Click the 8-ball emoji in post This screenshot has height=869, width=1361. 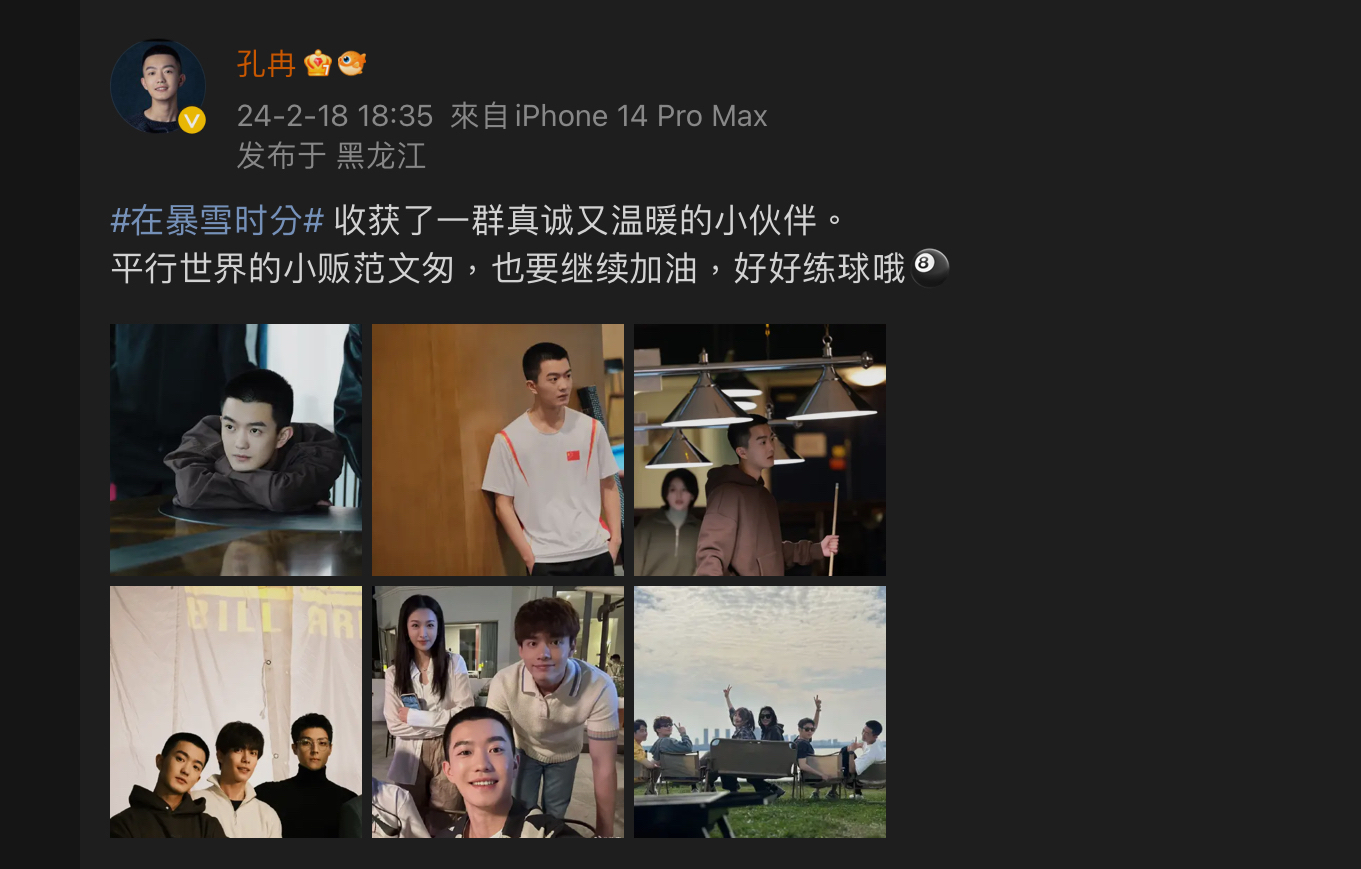point(930,267)
